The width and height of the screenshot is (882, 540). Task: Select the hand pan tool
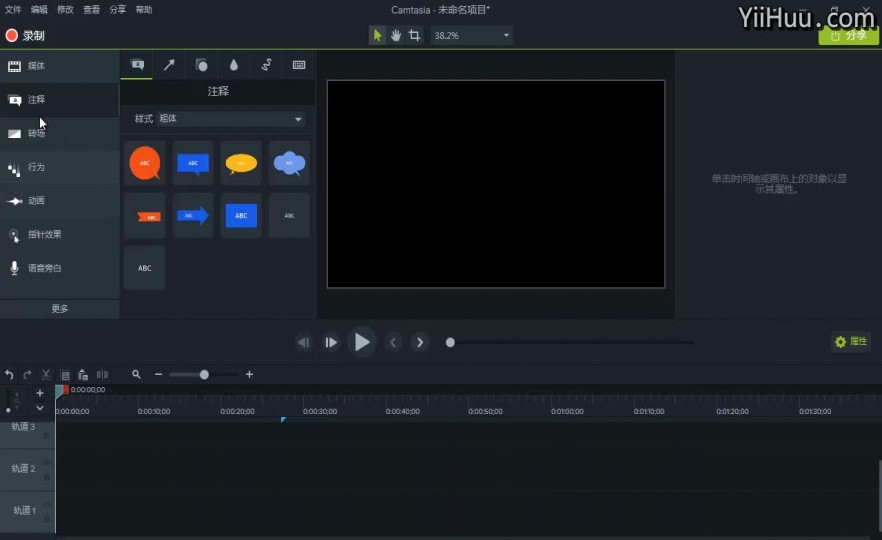(x=396, y=35)
